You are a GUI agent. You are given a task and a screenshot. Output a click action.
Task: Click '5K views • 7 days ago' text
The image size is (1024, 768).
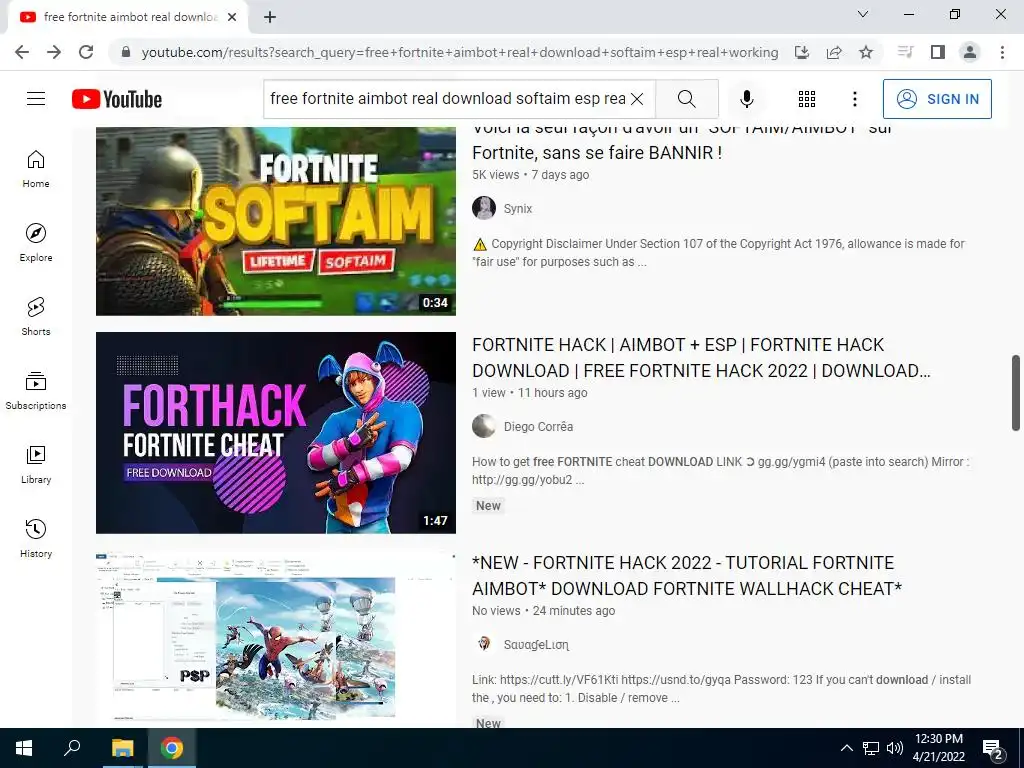pyautogui.click(x=530, y=175)
